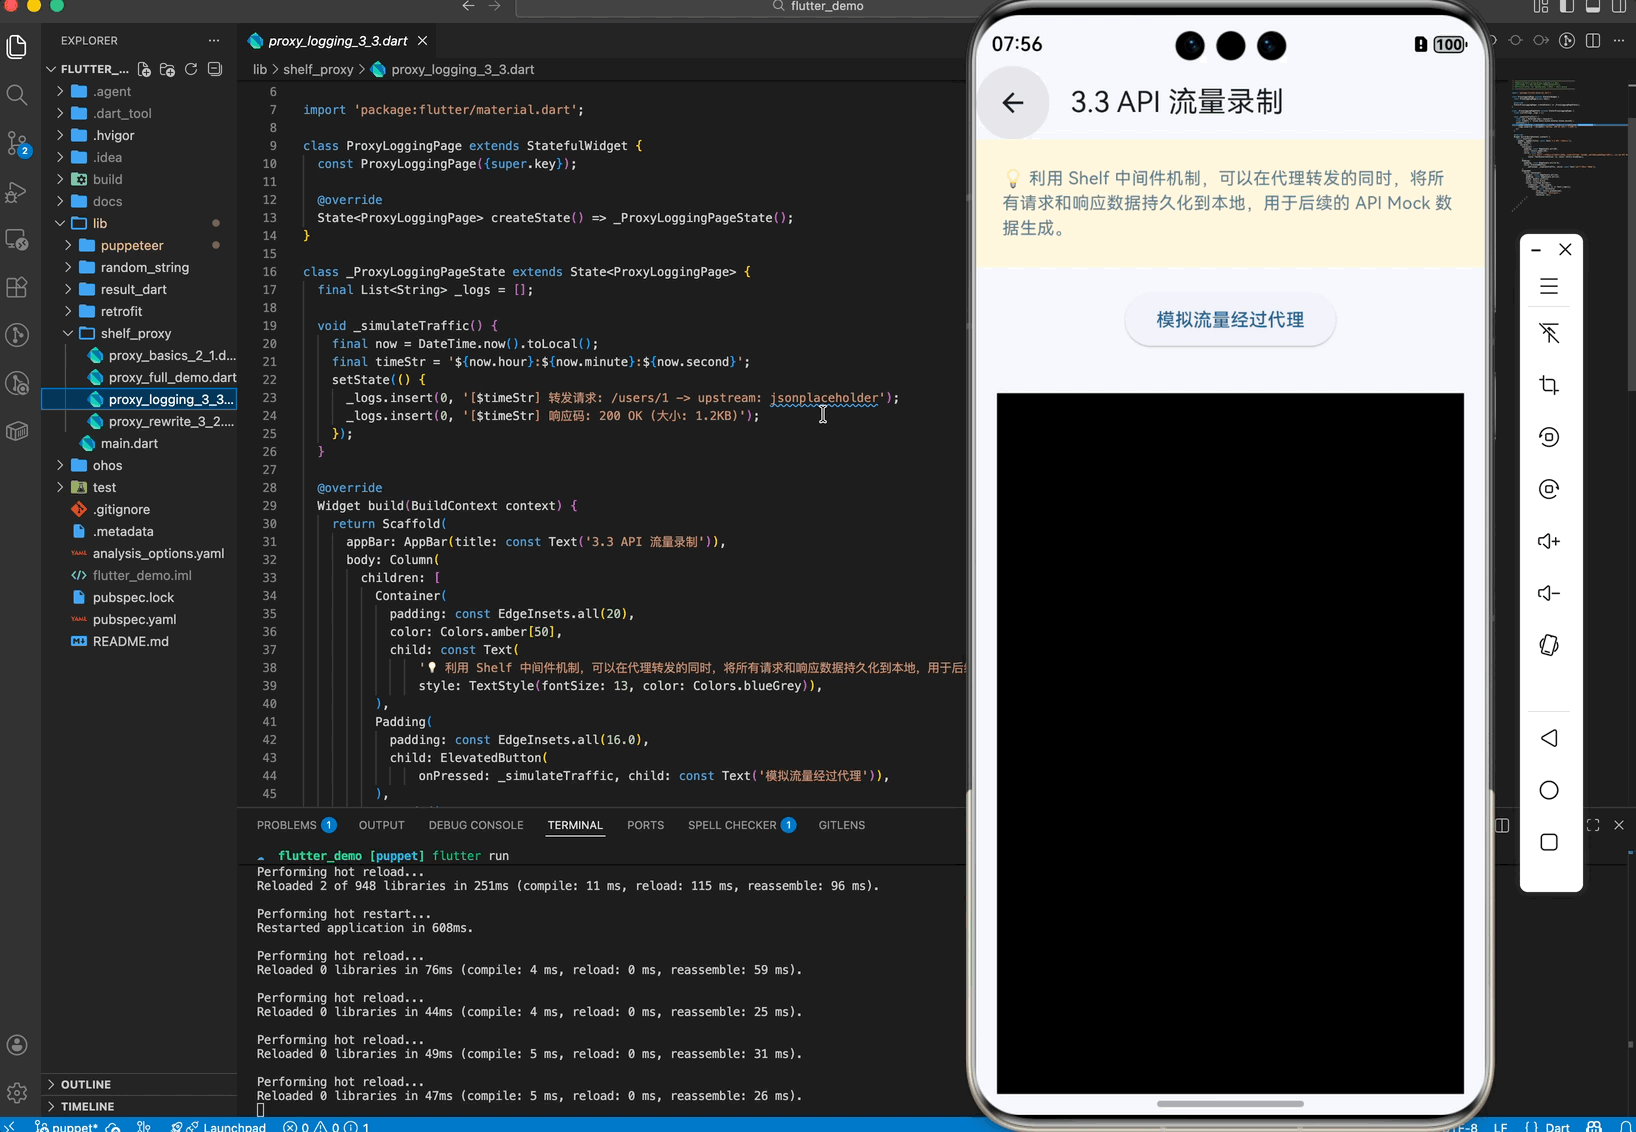Switch to the GITLENS panel tab
Viewport: 1636px width, 1132px height.
pos(842,825)
